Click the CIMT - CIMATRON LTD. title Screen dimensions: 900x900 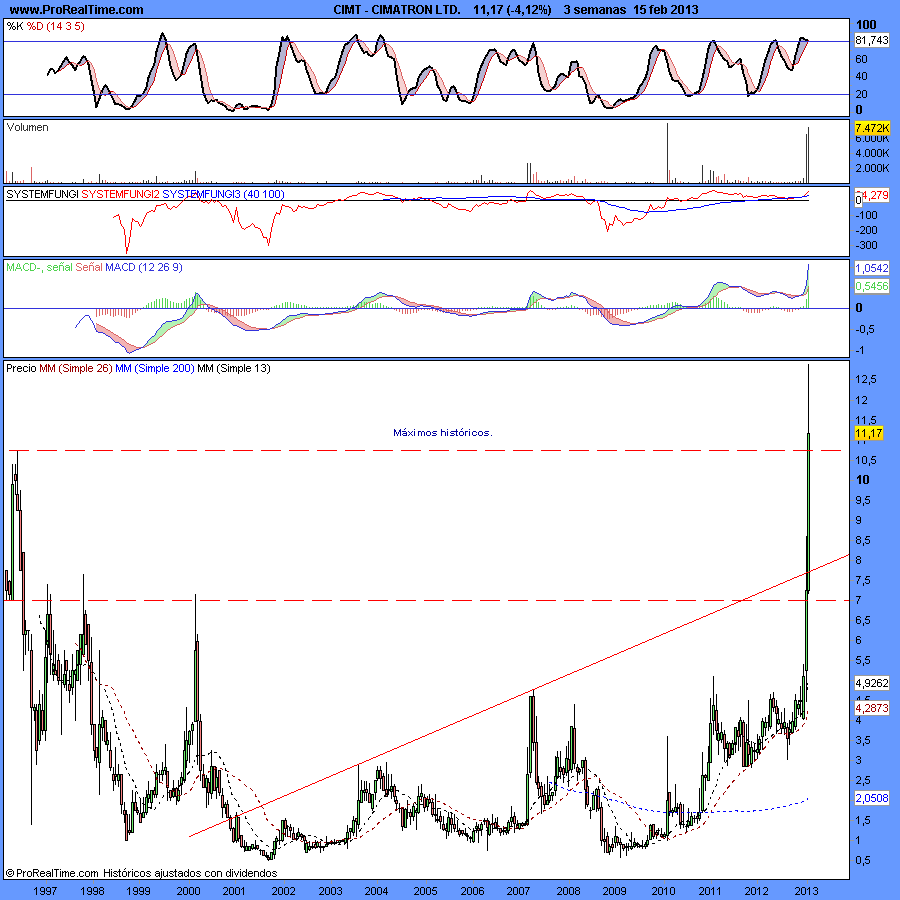coord(397,10)
